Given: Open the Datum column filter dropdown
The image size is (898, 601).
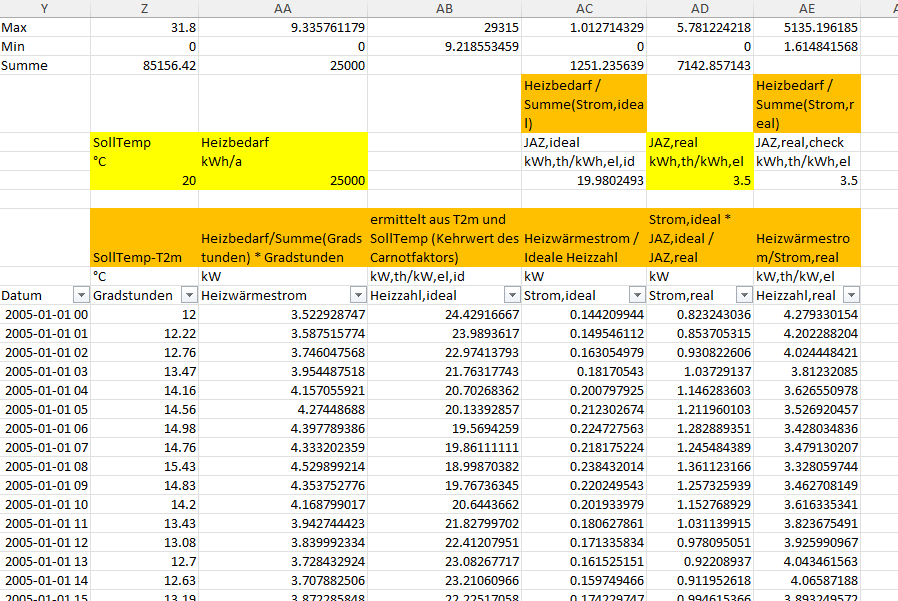Looking at the screenshot, I should [x=81, y=296].
